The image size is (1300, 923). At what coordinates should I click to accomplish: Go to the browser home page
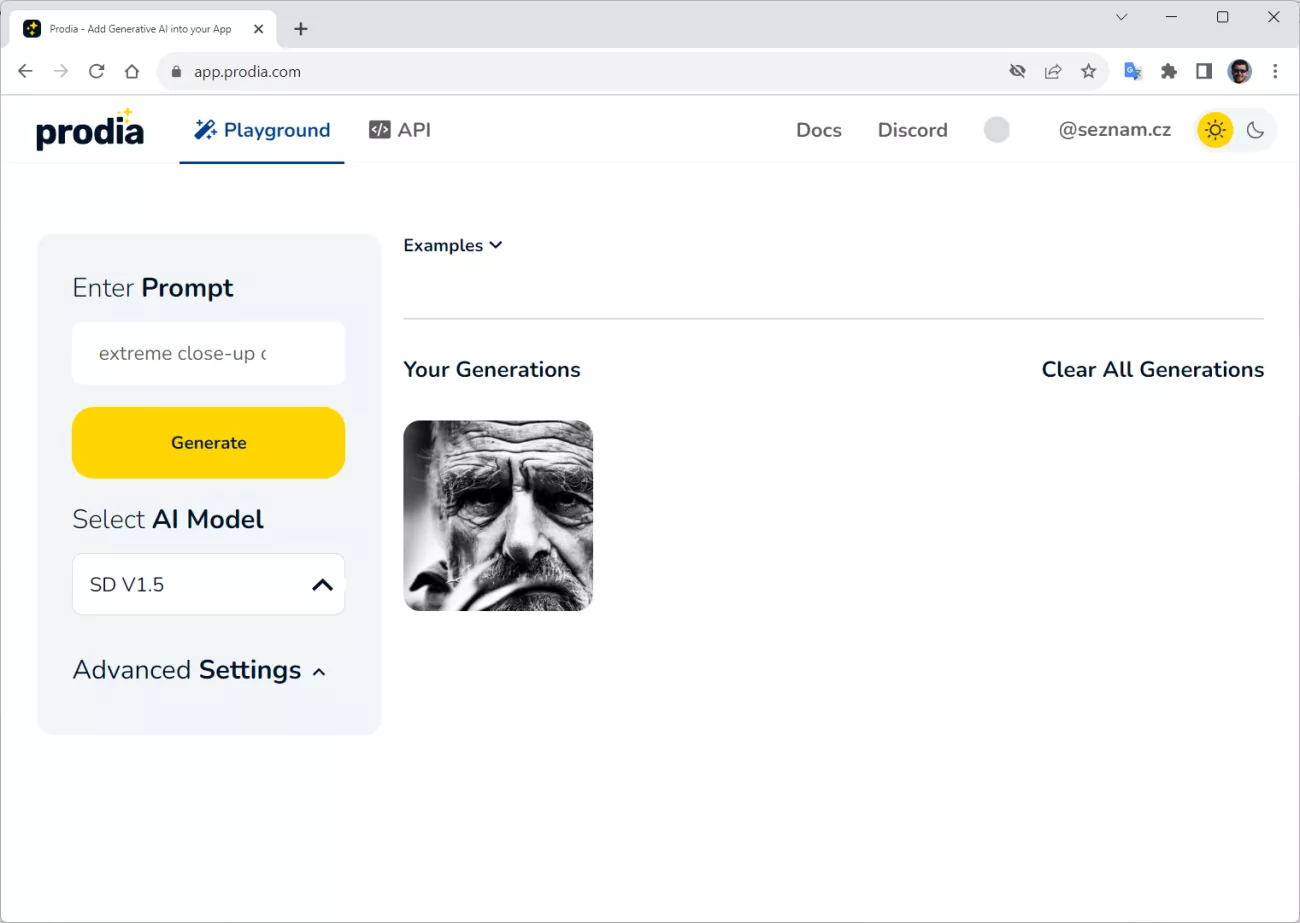pyautogui.click(x=132, y=71)
